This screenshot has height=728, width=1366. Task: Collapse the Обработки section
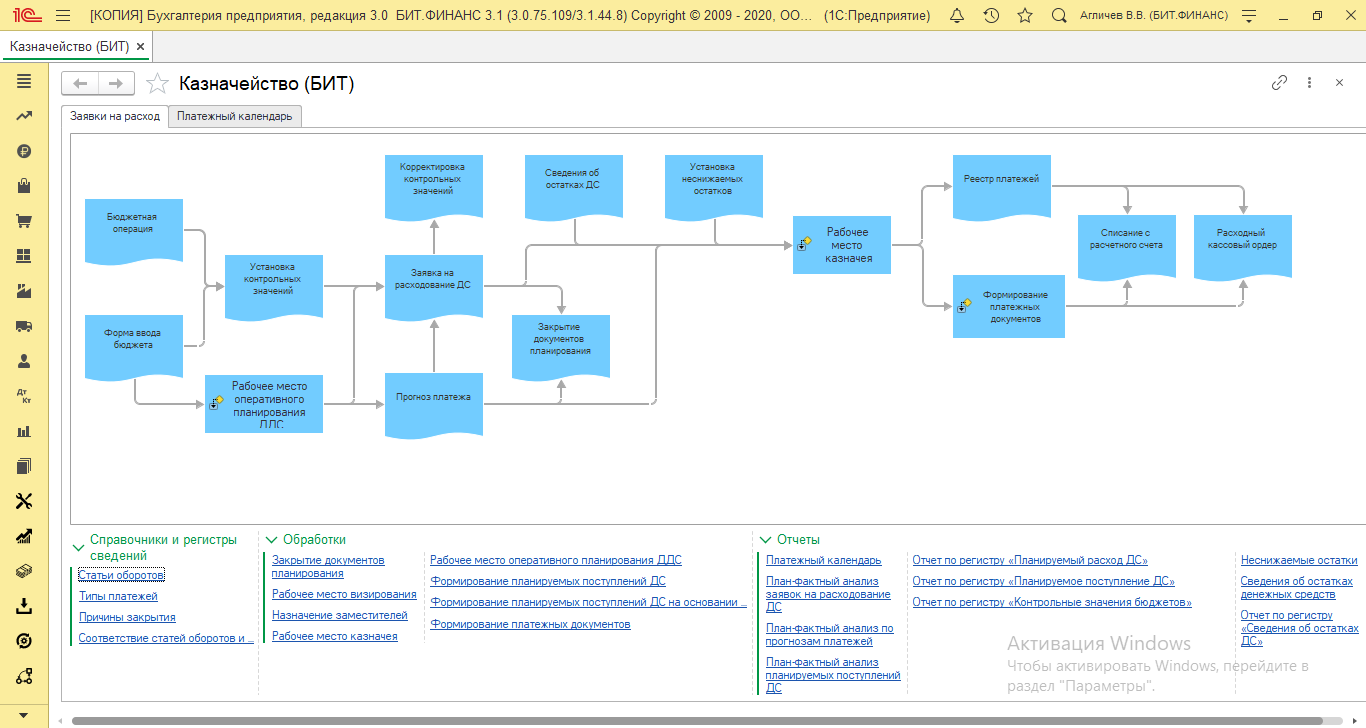pyautogui.click(x=272, y=540)
